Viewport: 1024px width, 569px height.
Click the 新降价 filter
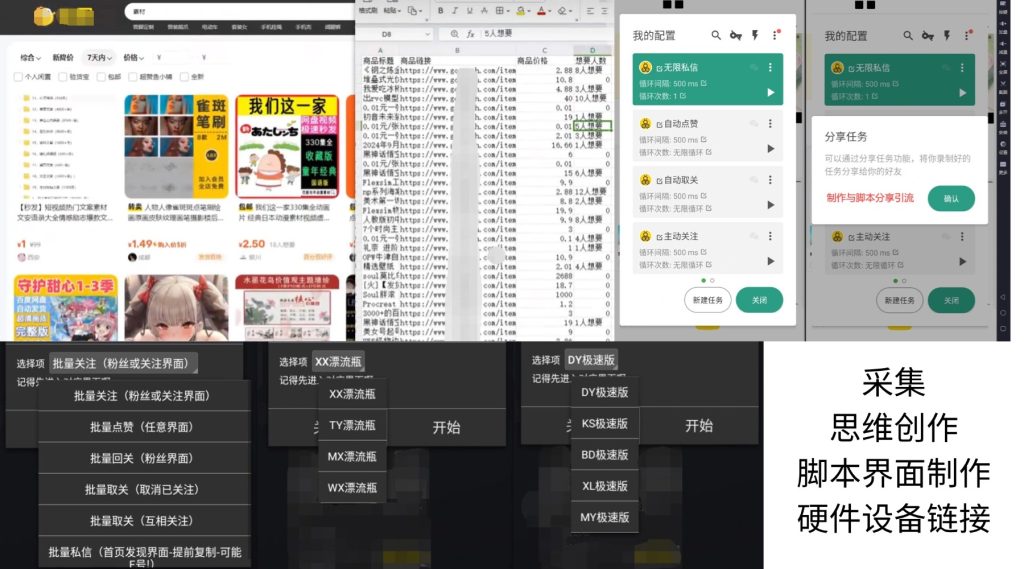63,57
